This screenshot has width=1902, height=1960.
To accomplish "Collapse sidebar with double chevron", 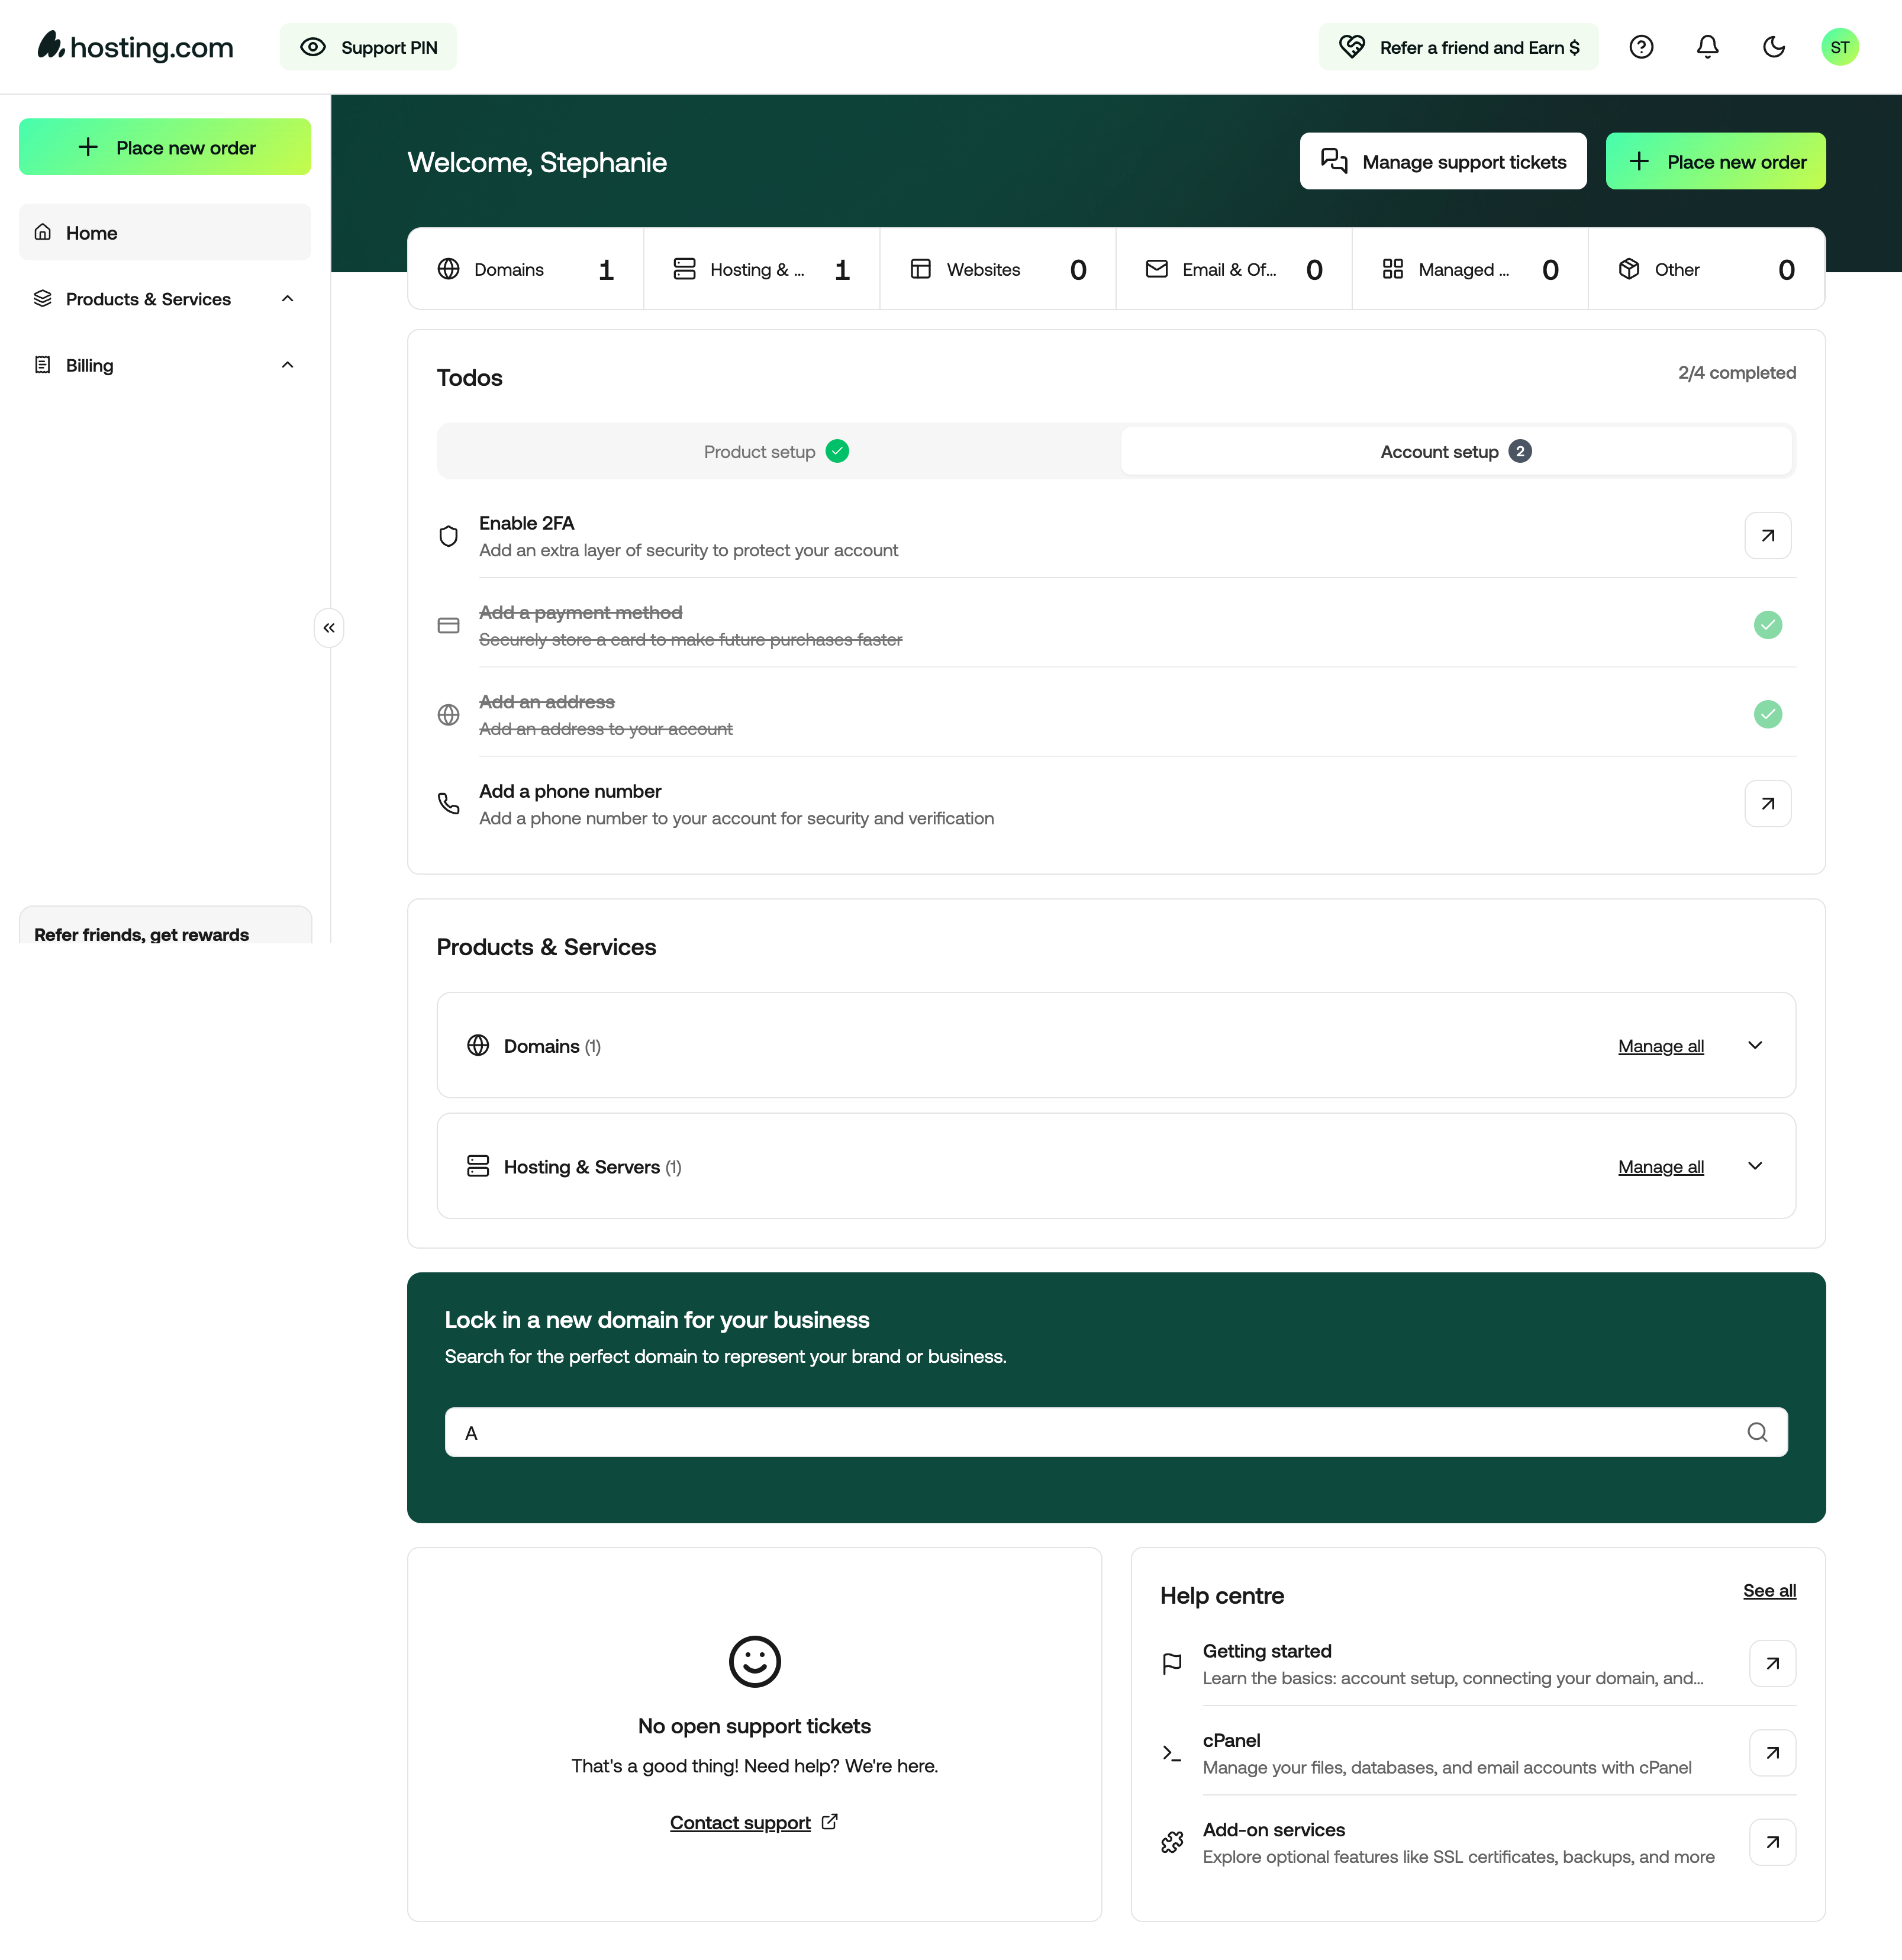I will pyautogui.click(x=329, y=628).
